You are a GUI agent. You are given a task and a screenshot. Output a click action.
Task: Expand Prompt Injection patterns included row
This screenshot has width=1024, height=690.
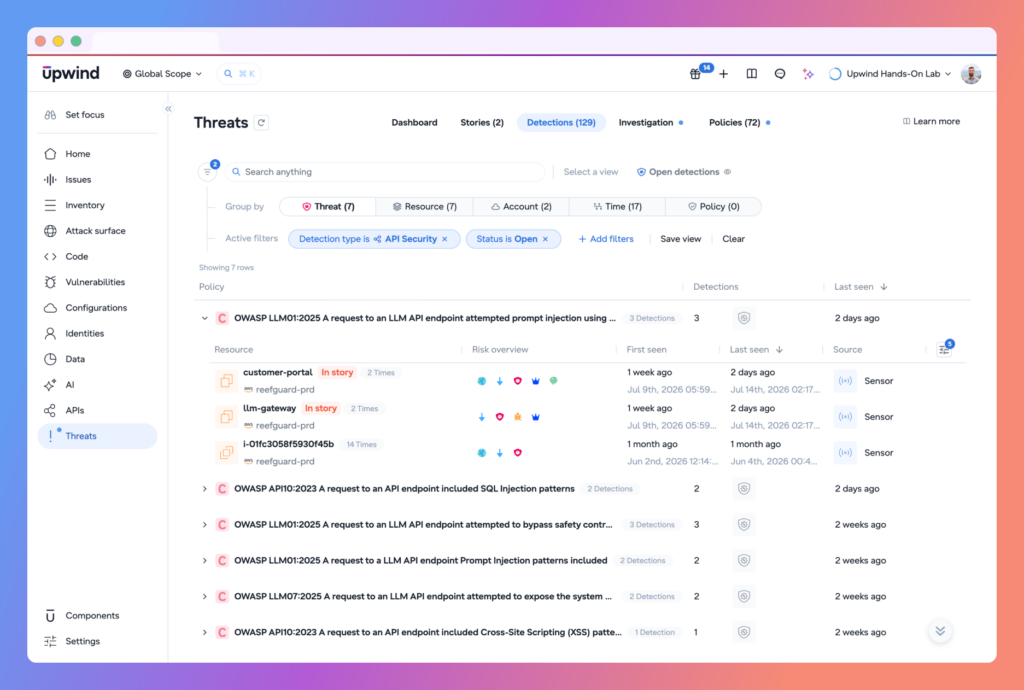point(204,560)
